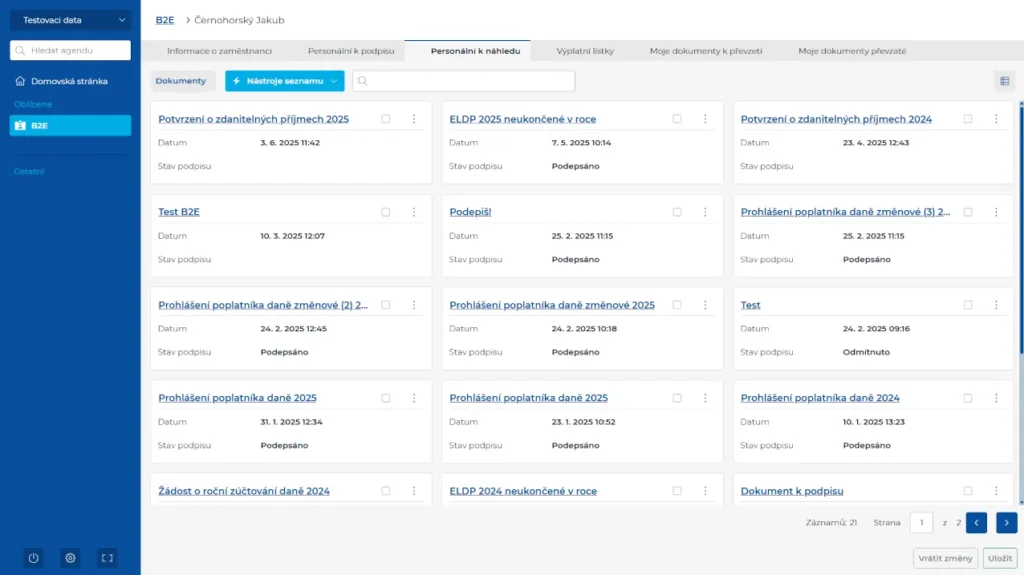Screen dimensions: 1024x575
Task: Click the search field next to Nástroje seznamu
Action: (x=465, y=81)
